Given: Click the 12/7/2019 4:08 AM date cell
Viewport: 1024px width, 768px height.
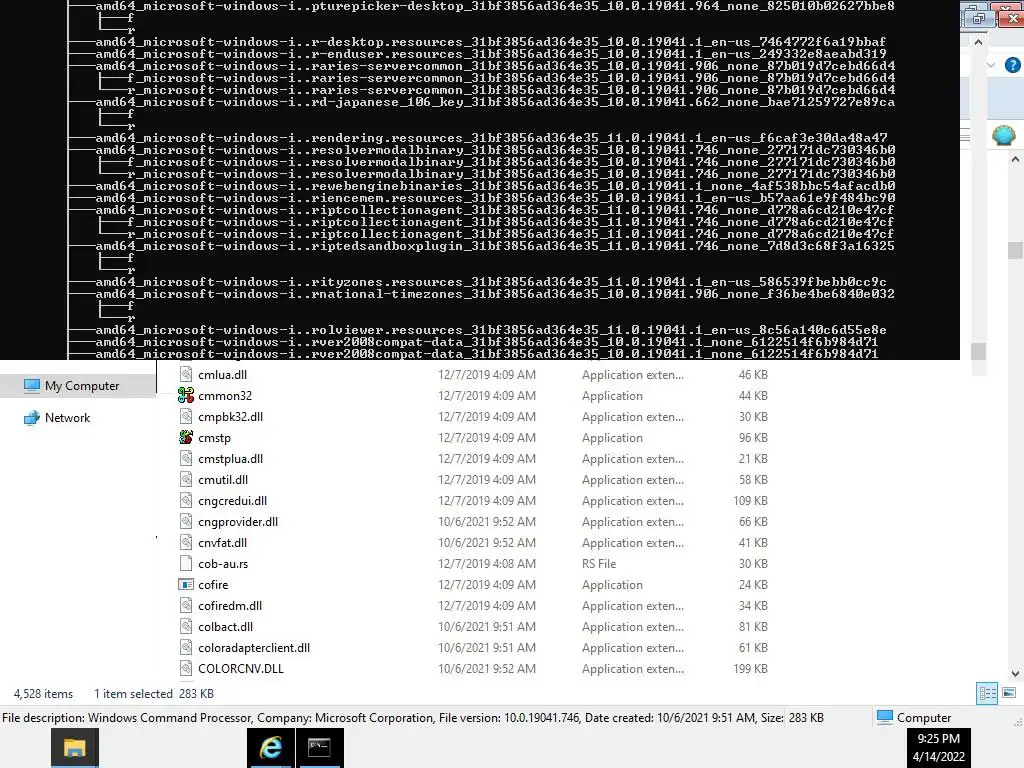Looking at the screenshot, I should click(487, 563).
